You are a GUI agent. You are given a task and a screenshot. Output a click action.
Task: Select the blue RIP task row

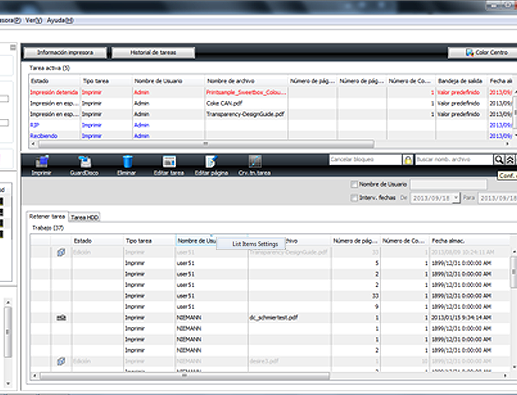[x=270, y=125]
